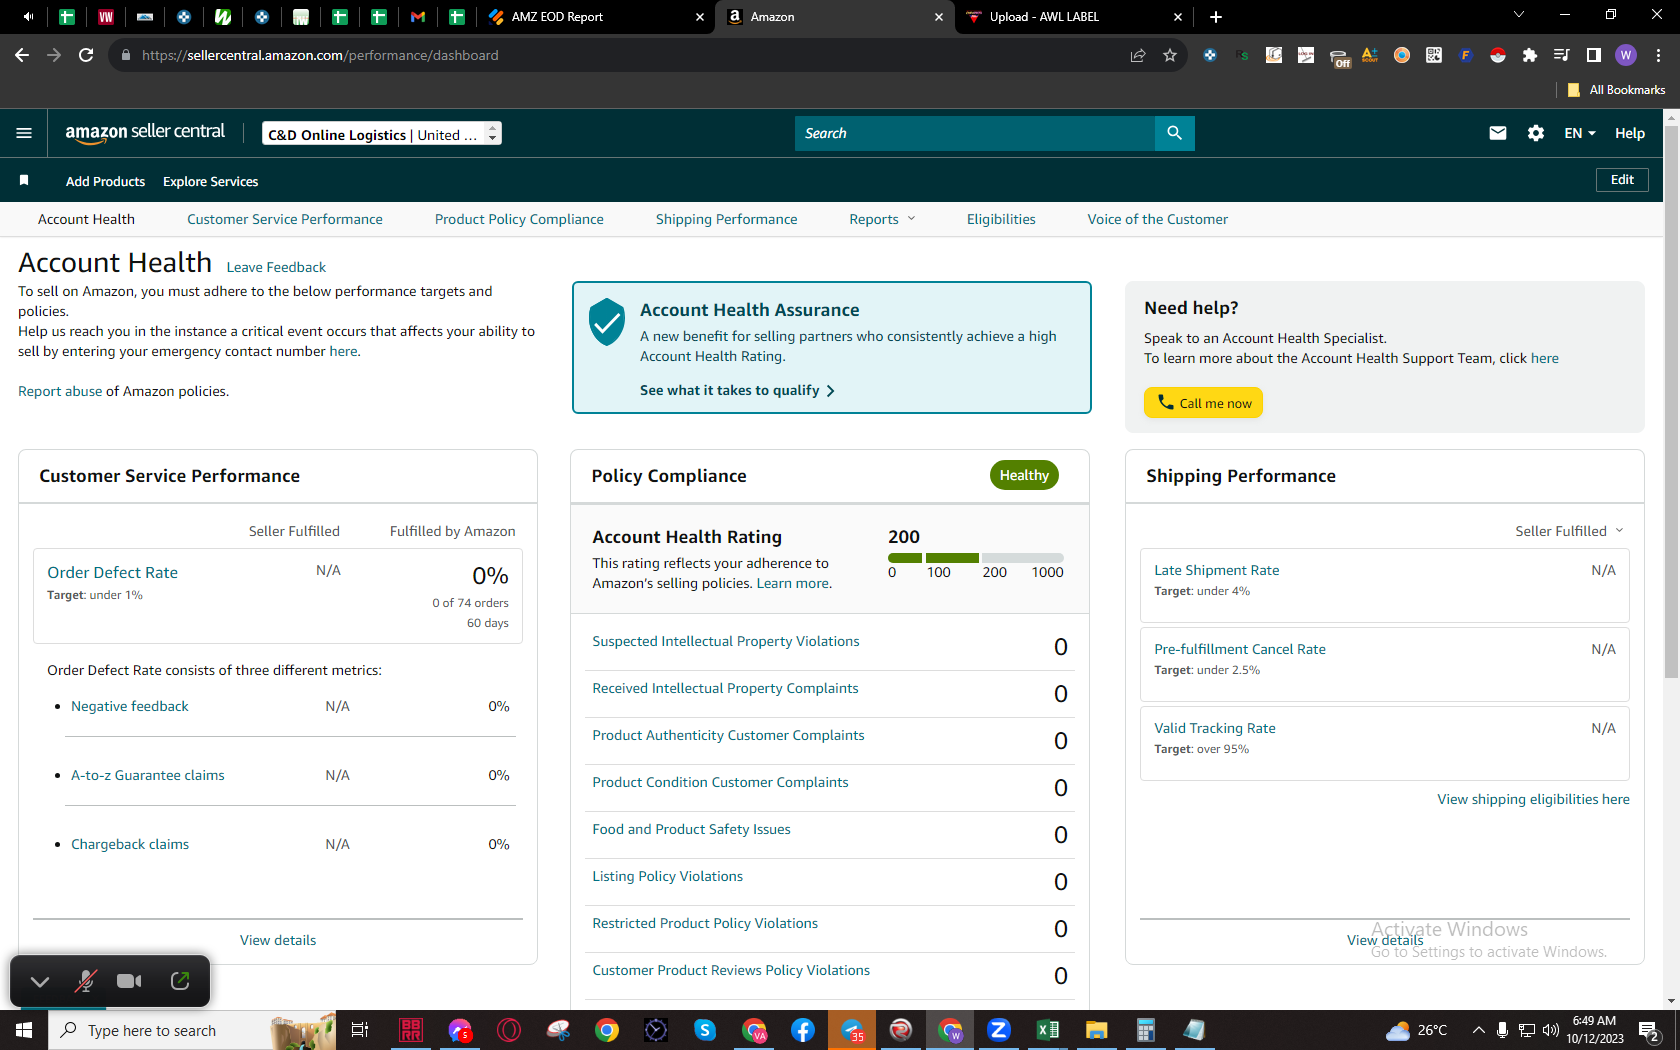
Task: Open the Seller Central settings gear
Action: point(1536,133)
